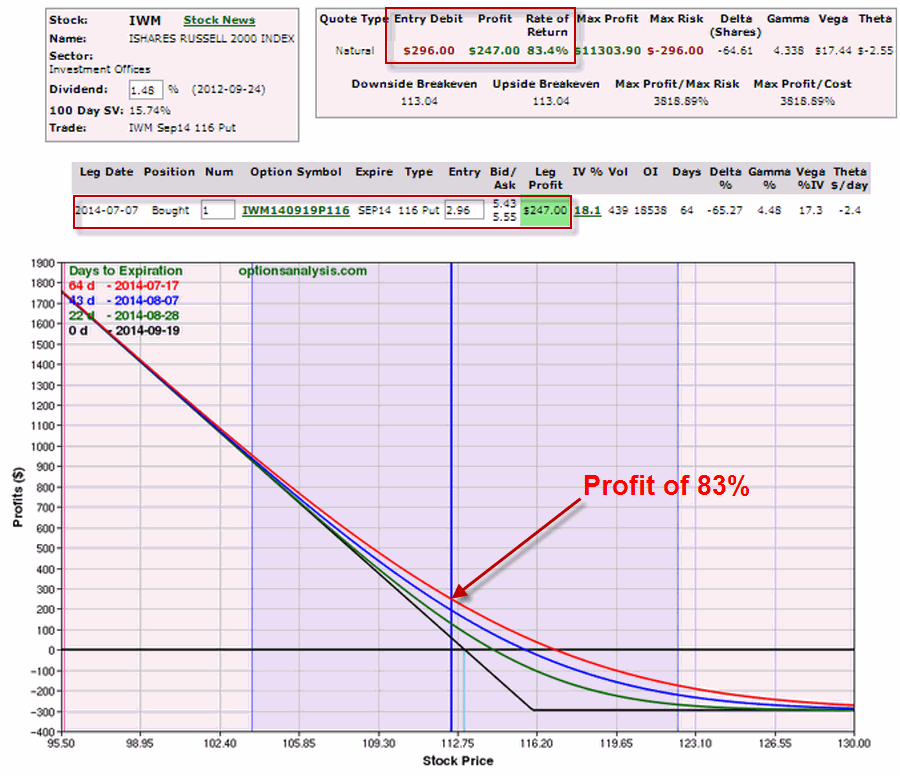Viewport: 900px width, 776px height.
Task: Select the Profit value $247.00
Action: click(494, 51)
